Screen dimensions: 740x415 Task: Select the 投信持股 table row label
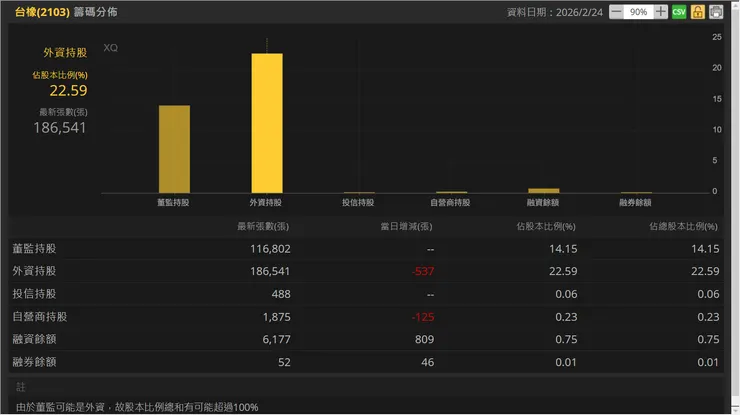coord(34,294)
